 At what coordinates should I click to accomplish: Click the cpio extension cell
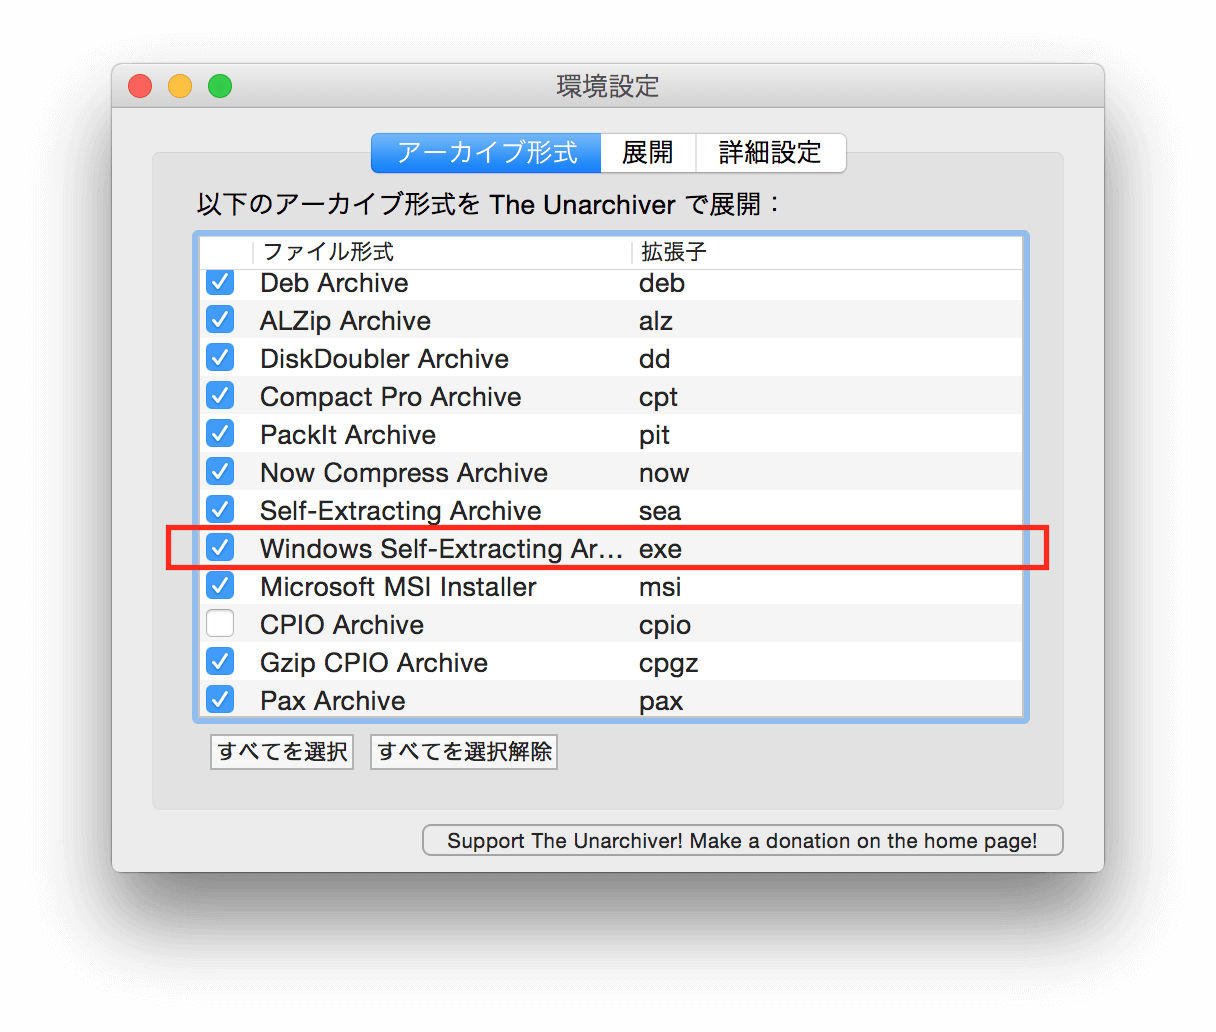coord(665,626)
